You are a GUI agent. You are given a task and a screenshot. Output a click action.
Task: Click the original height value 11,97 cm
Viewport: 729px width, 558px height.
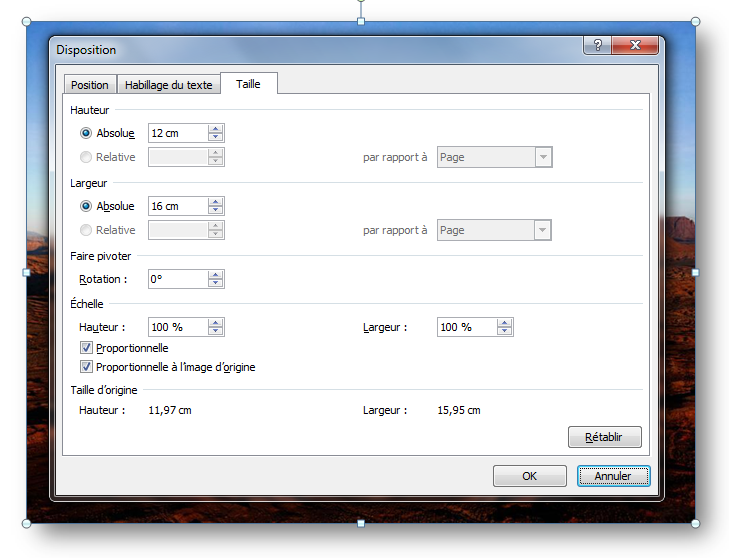[170, 410]
